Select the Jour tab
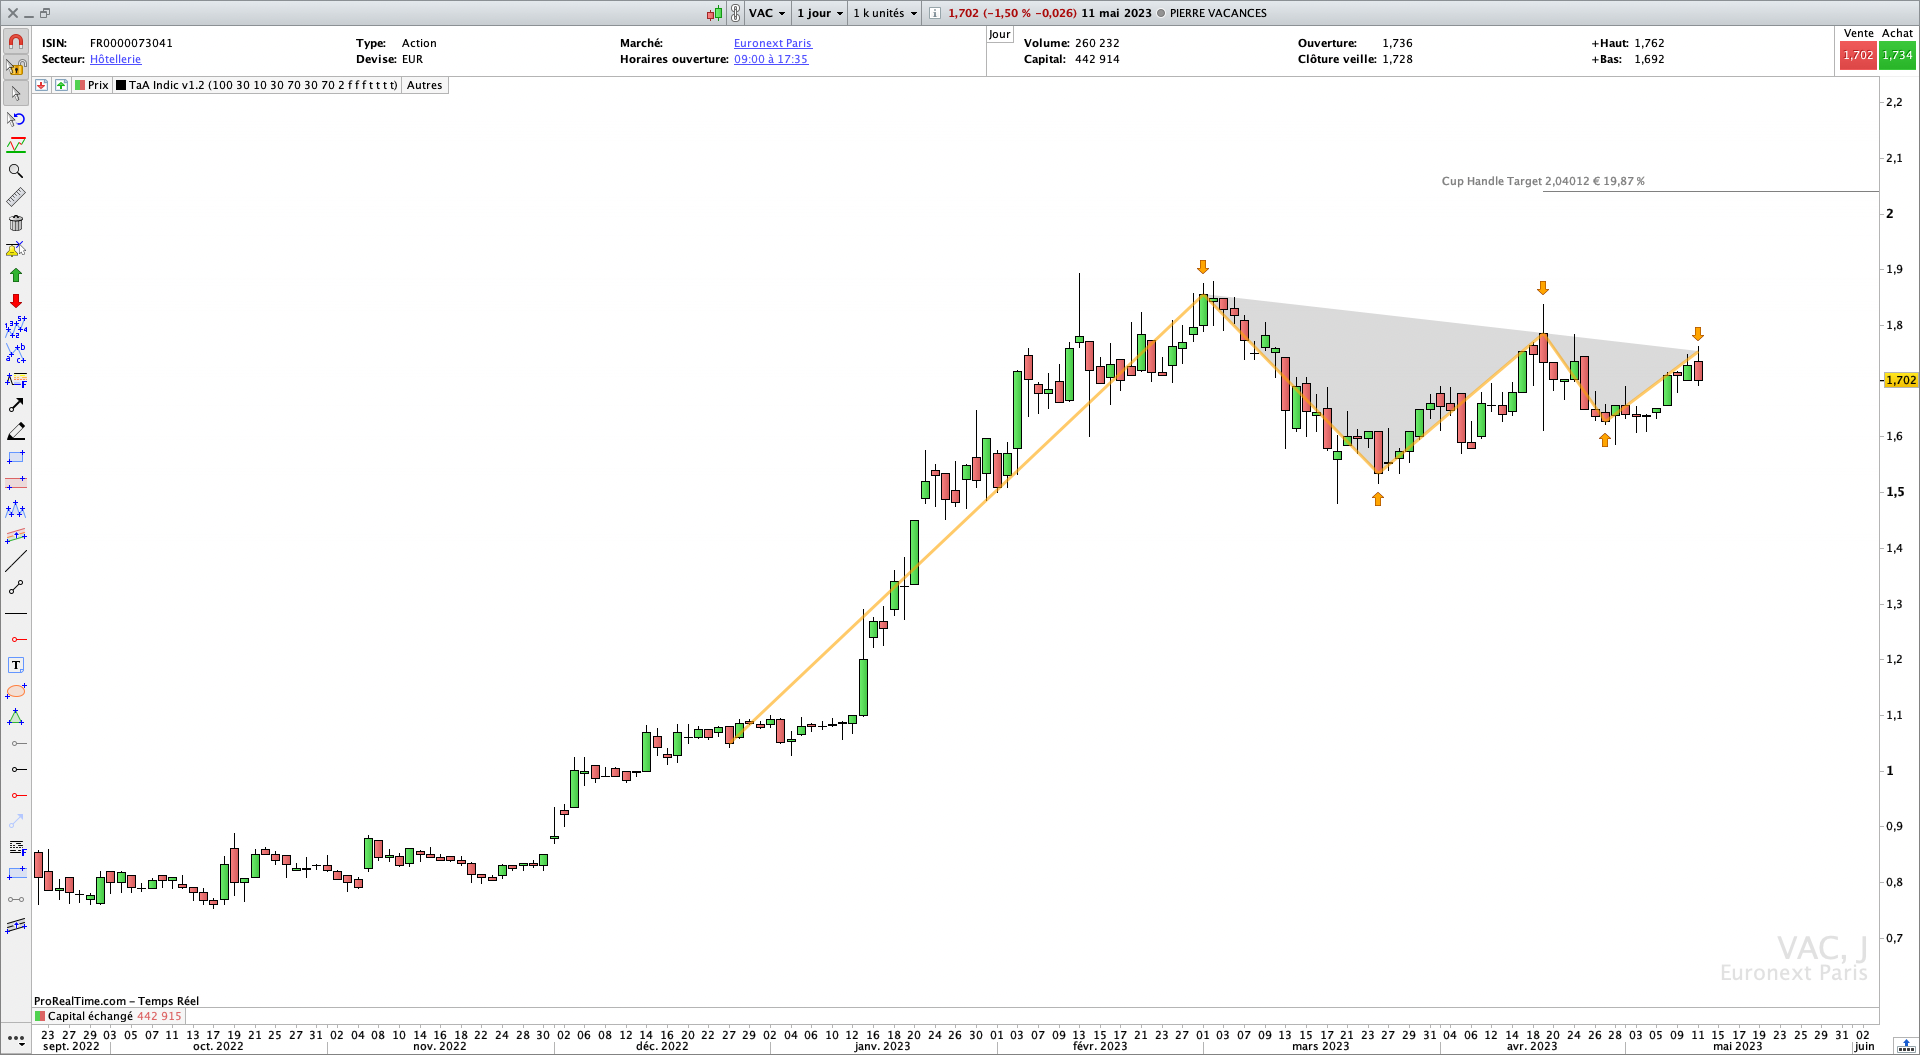 pyautogui.click(x=1000, y=34)
